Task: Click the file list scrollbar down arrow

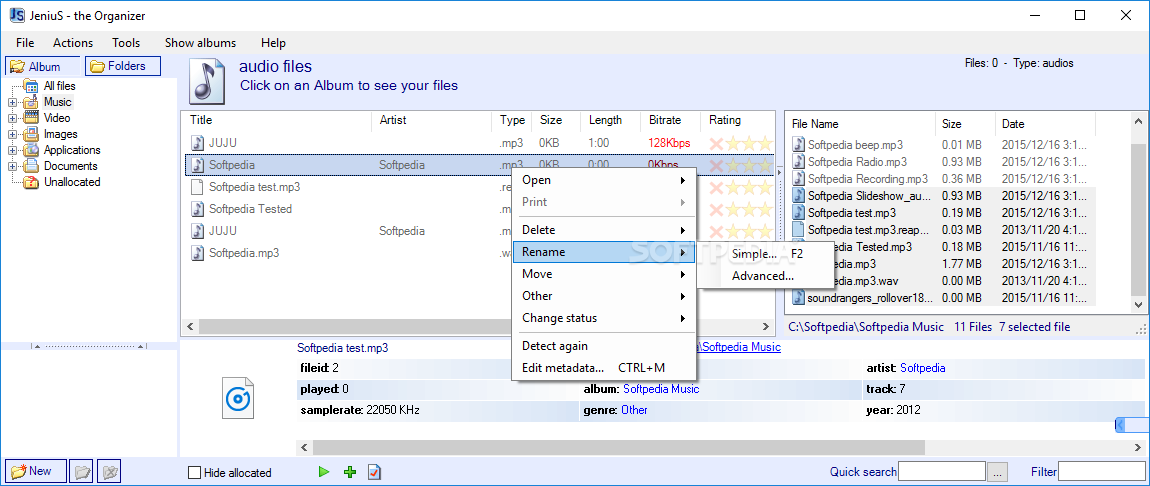Action: (x=1139, y=305)
